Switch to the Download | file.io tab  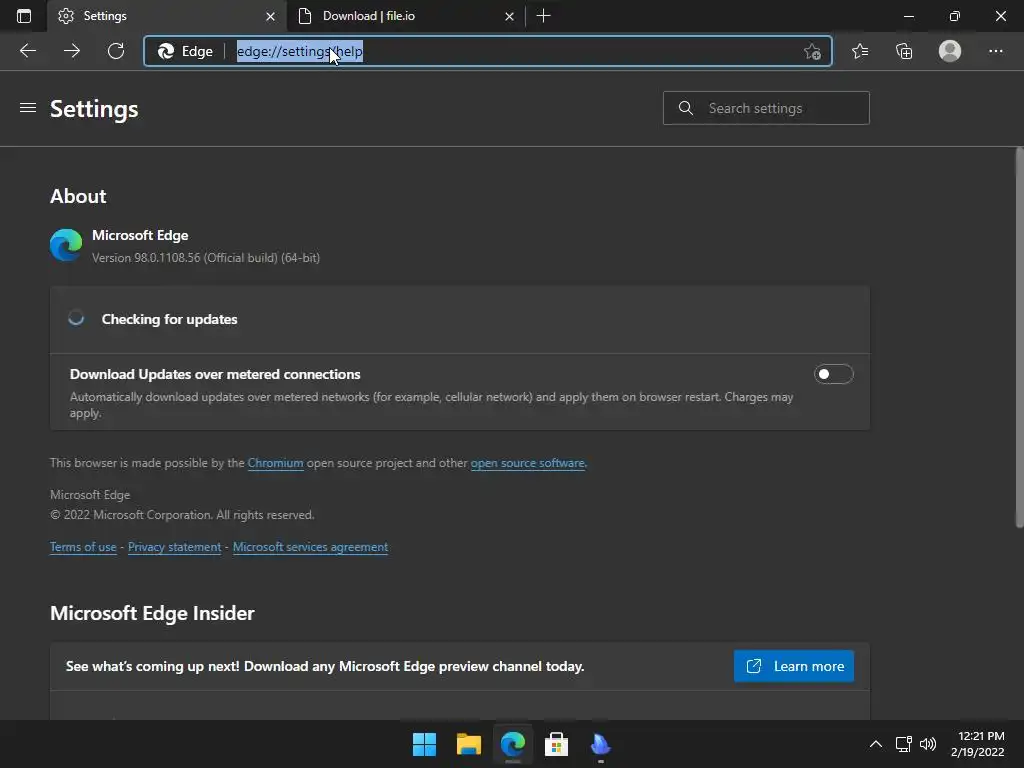point(405,16)
